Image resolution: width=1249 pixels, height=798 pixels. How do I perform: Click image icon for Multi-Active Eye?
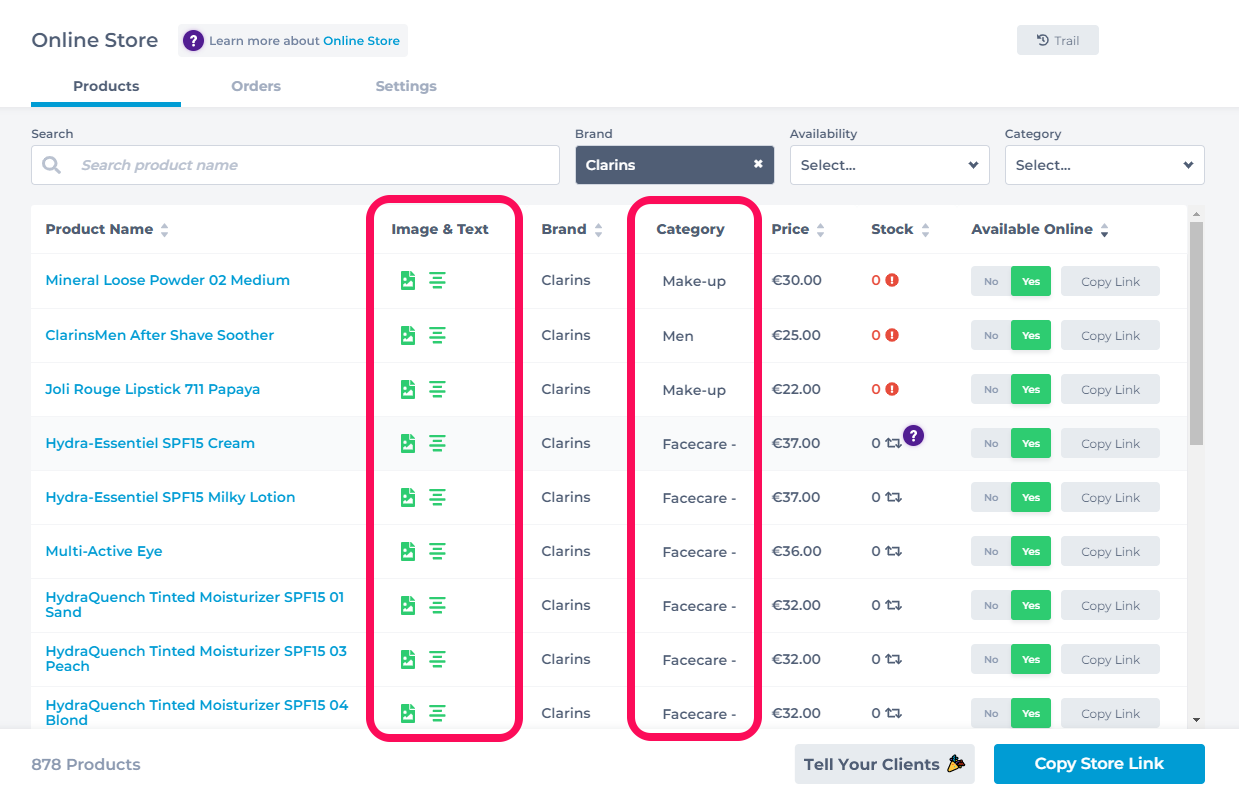(408, 551)
